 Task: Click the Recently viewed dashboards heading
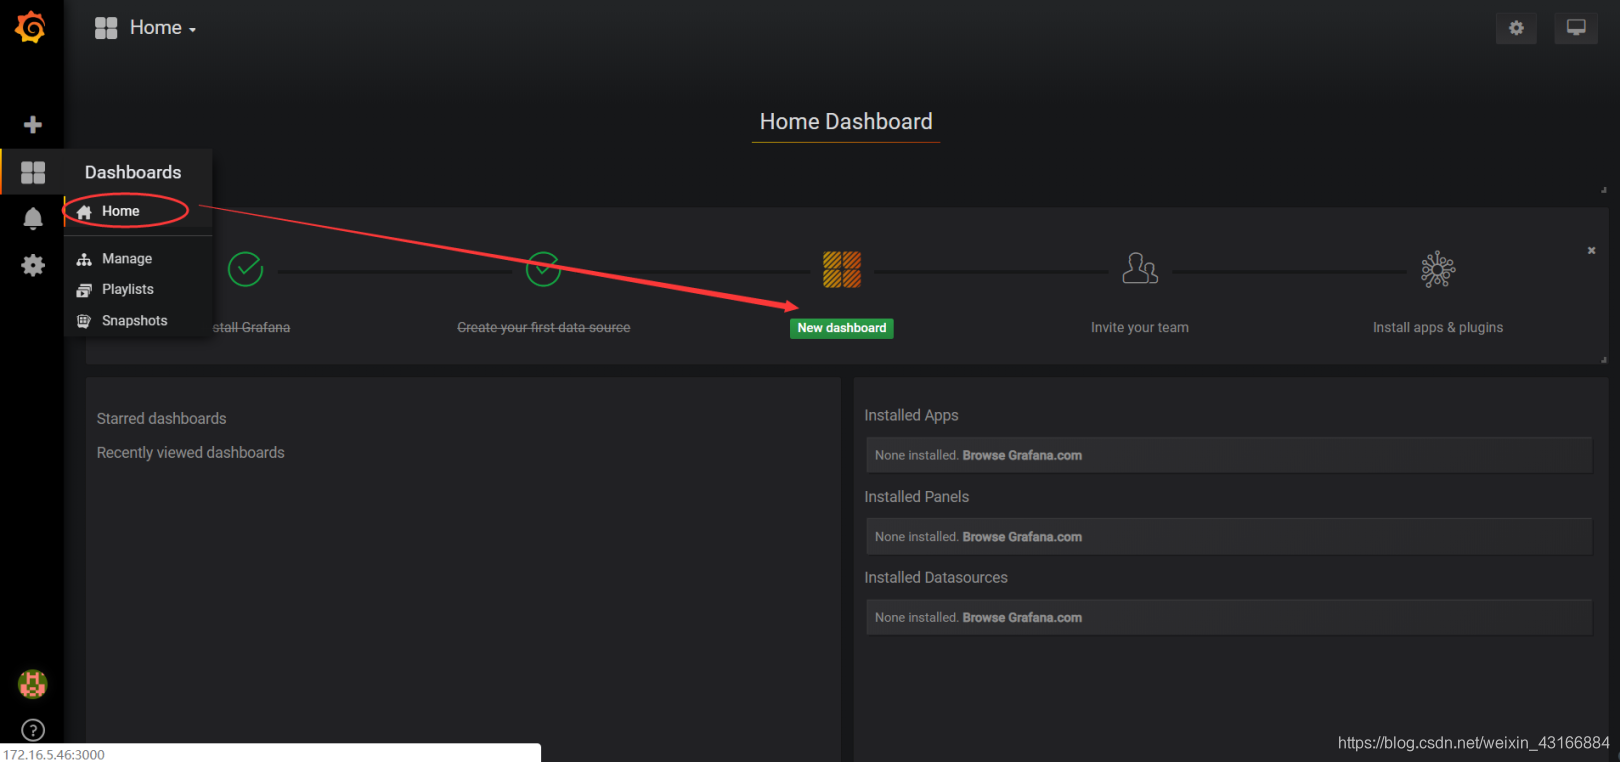pyautogui.click(x=190, y=452)
